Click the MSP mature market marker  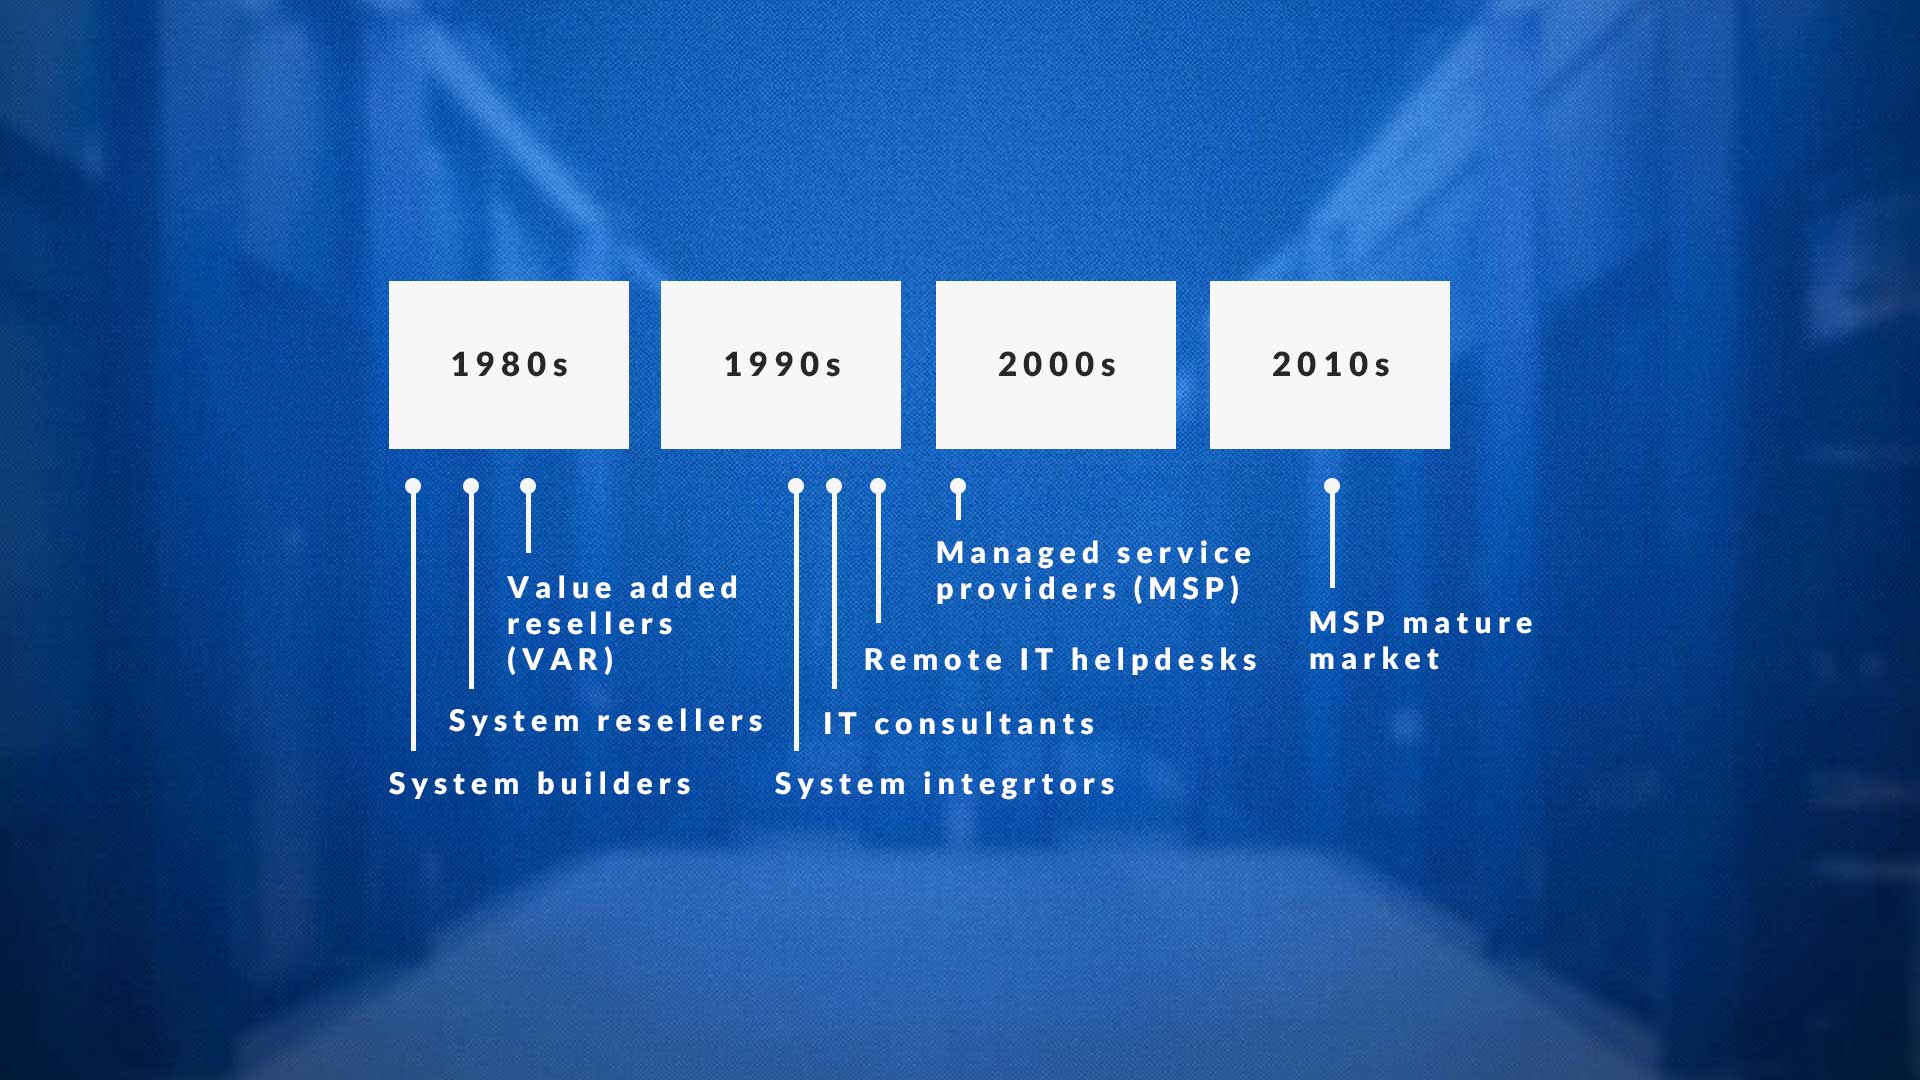tap(1332, 488)
